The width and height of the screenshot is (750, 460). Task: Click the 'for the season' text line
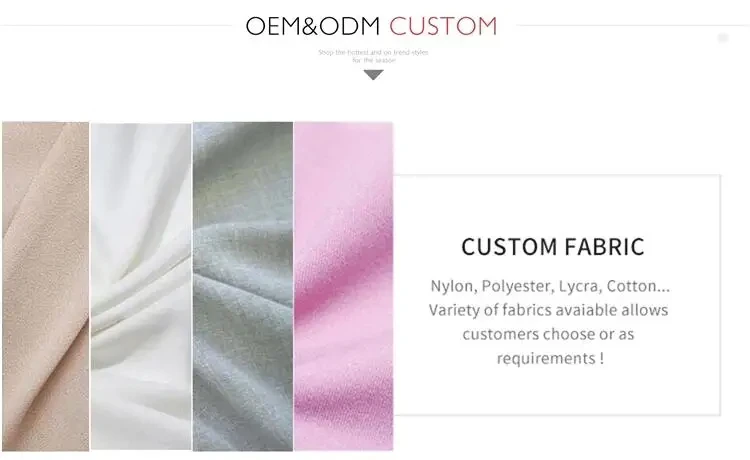tap(373, 60)
